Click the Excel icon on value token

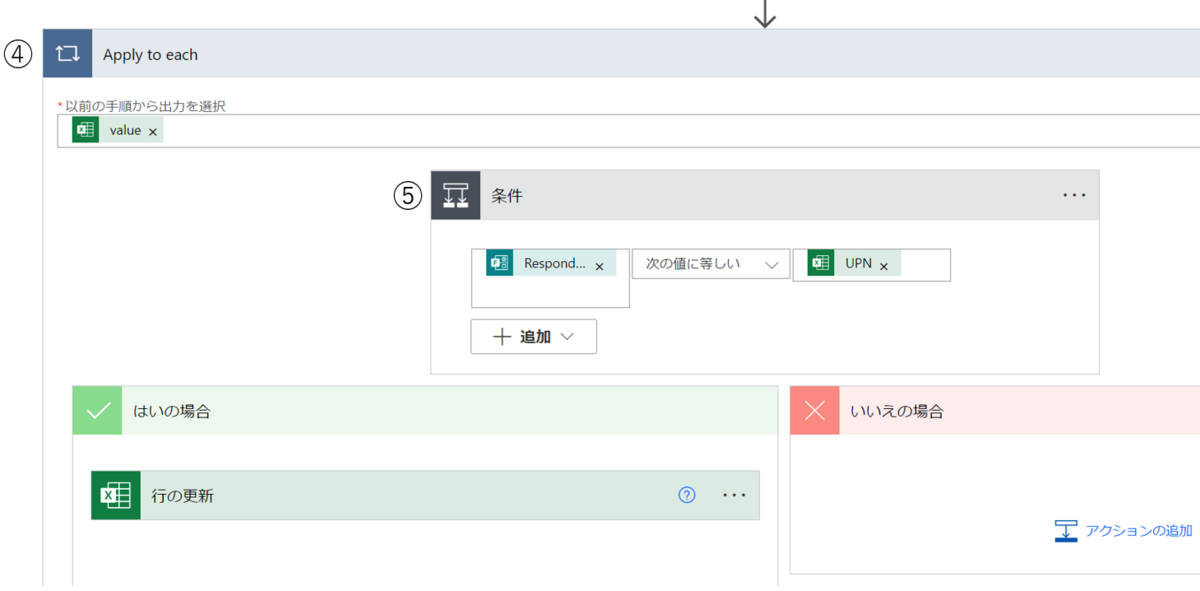pos(86,130)
